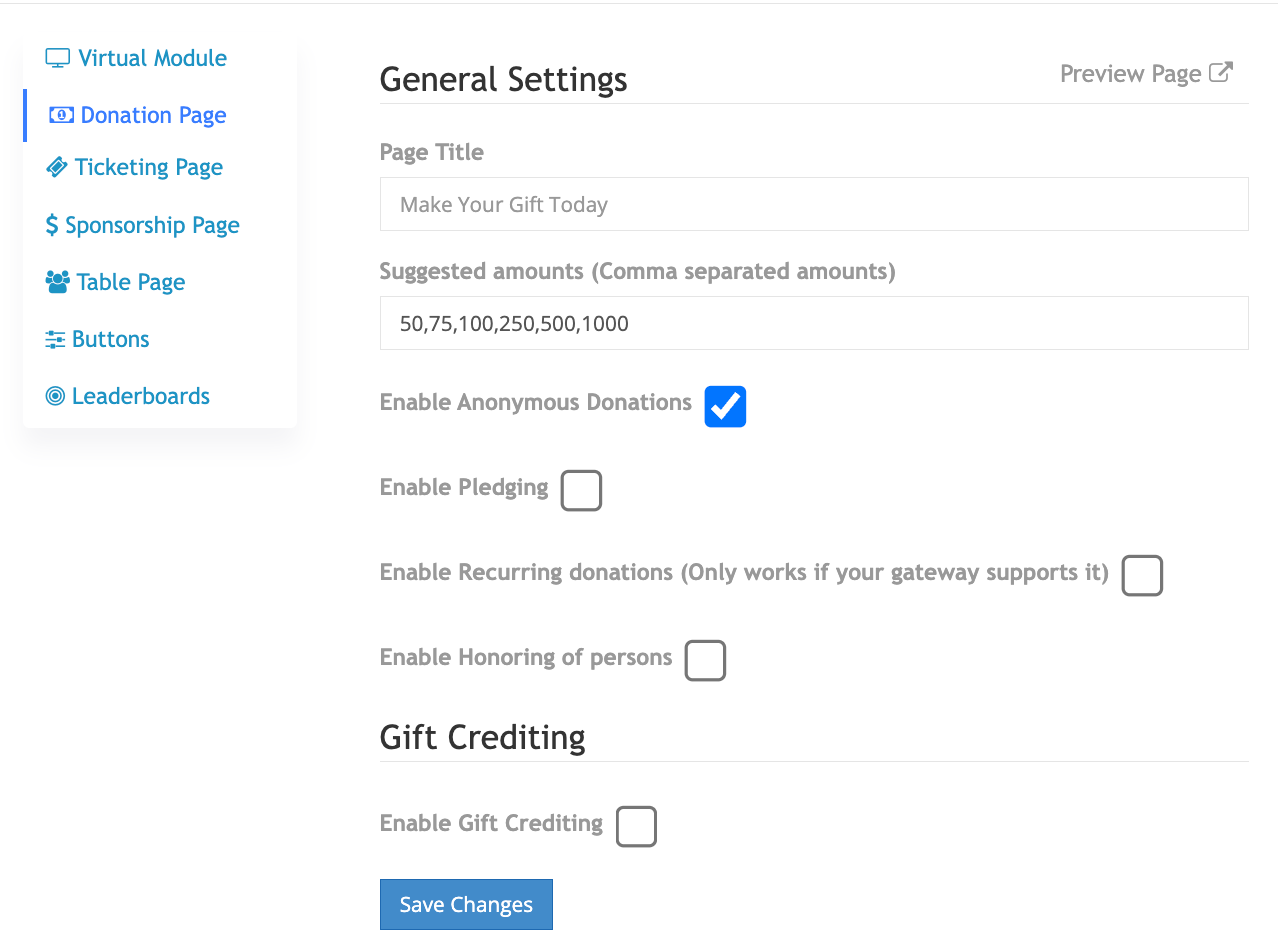Uncheck Enable Anonymous Donations checkbox

[x=725, y=406]
